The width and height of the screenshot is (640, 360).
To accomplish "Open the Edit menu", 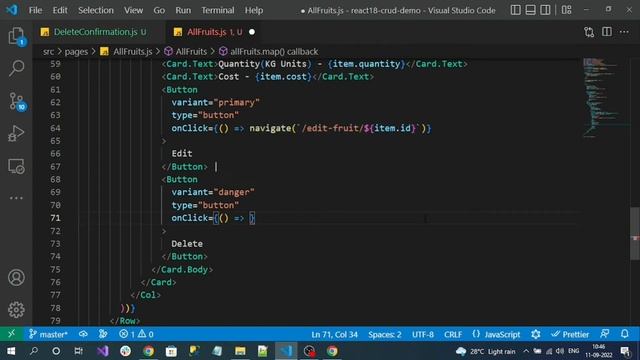I will tap(60, 10).
